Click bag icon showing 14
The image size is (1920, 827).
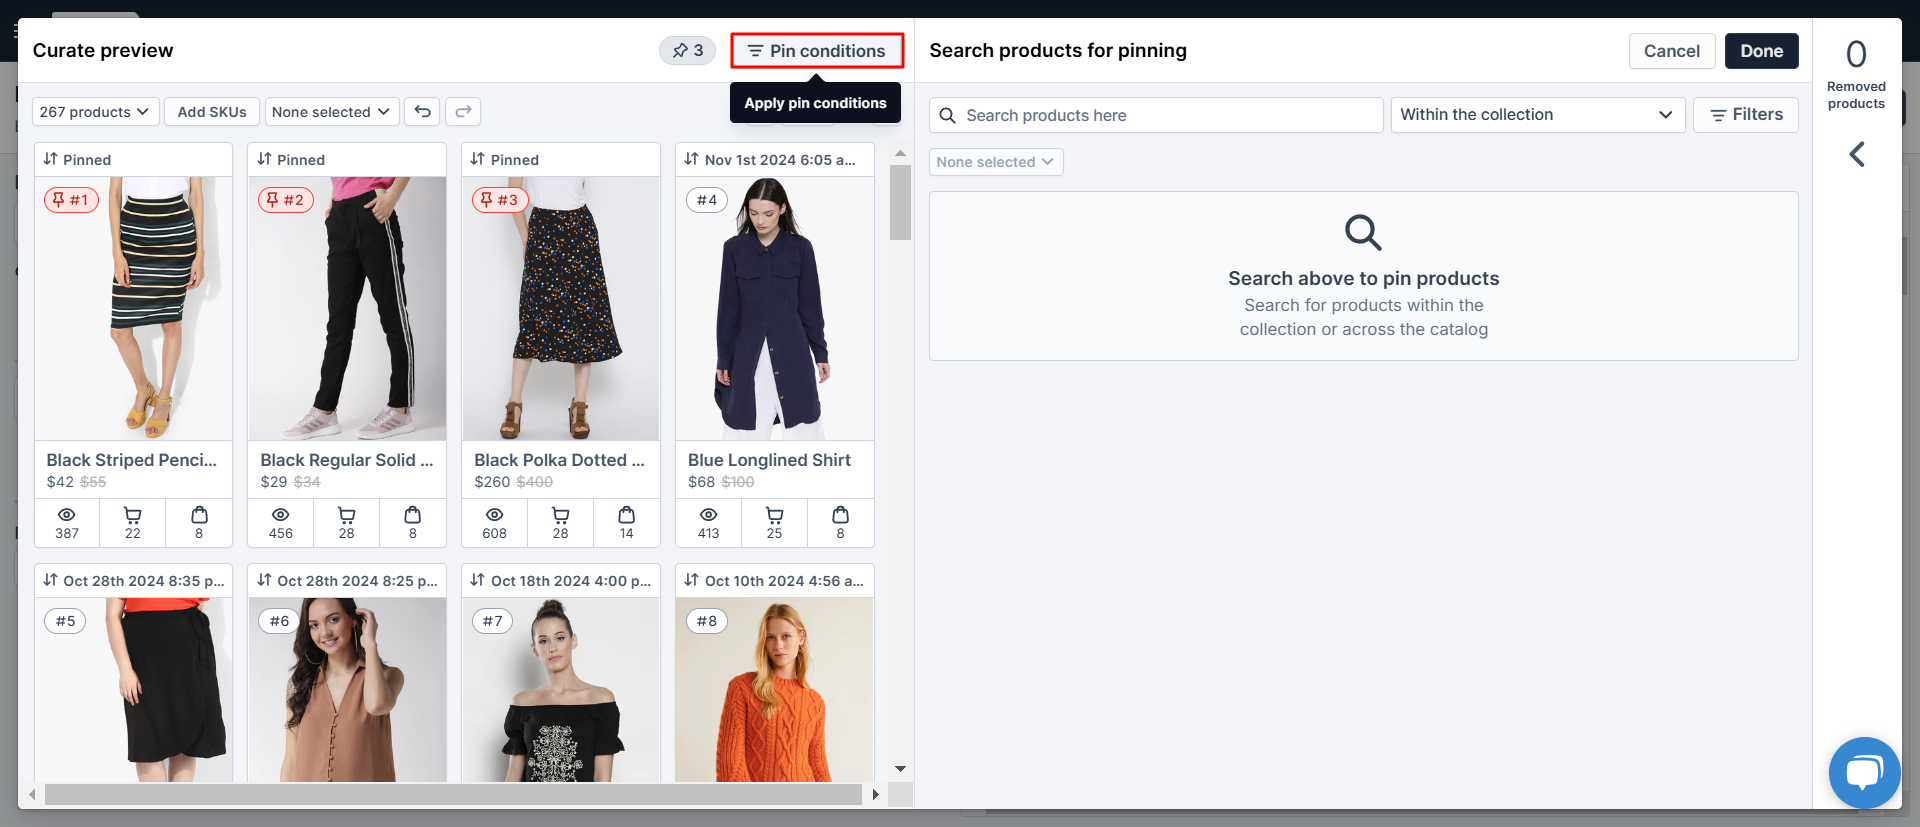(627, 515)
